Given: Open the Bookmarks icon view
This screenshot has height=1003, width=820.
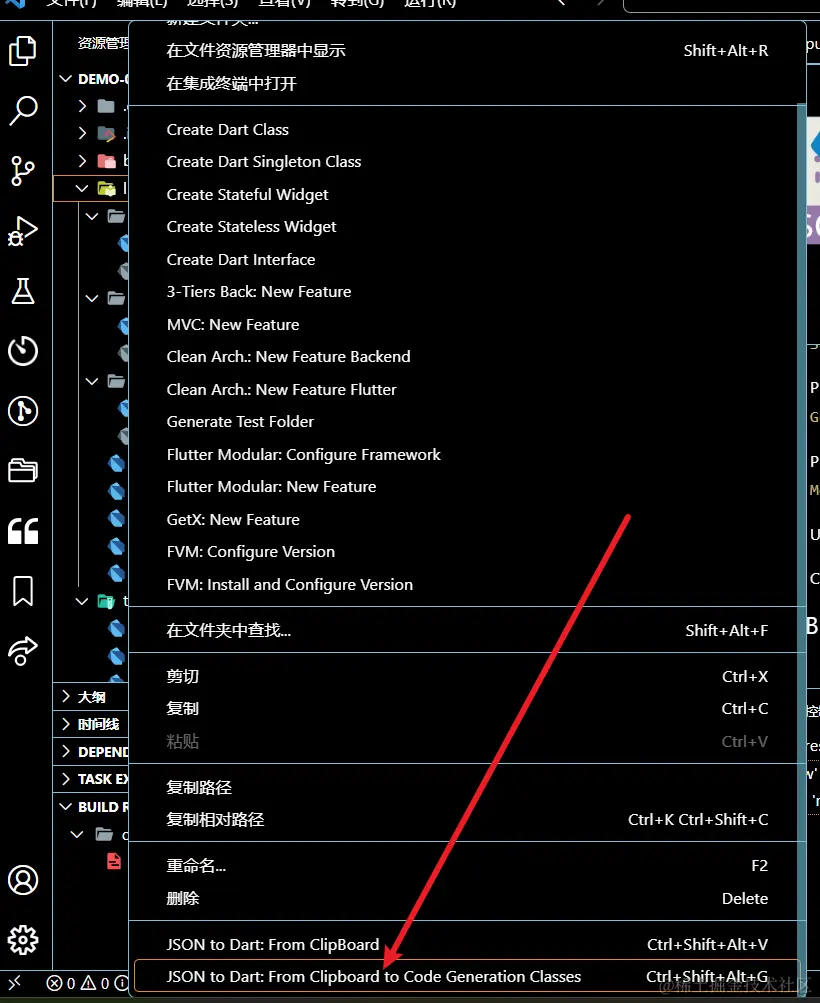Looking at the screenshot, I should point(23,590).
